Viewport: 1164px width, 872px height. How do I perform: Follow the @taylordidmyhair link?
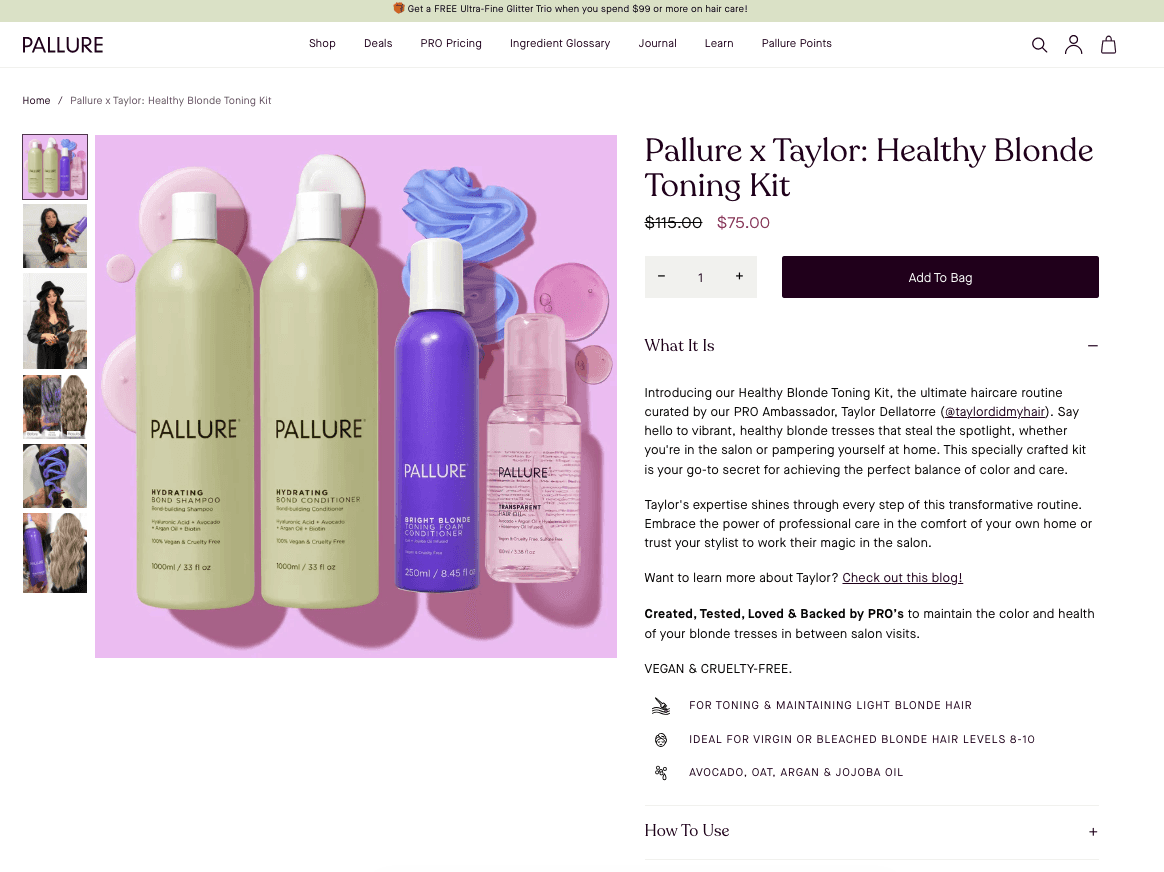click(x=995, y=412)
